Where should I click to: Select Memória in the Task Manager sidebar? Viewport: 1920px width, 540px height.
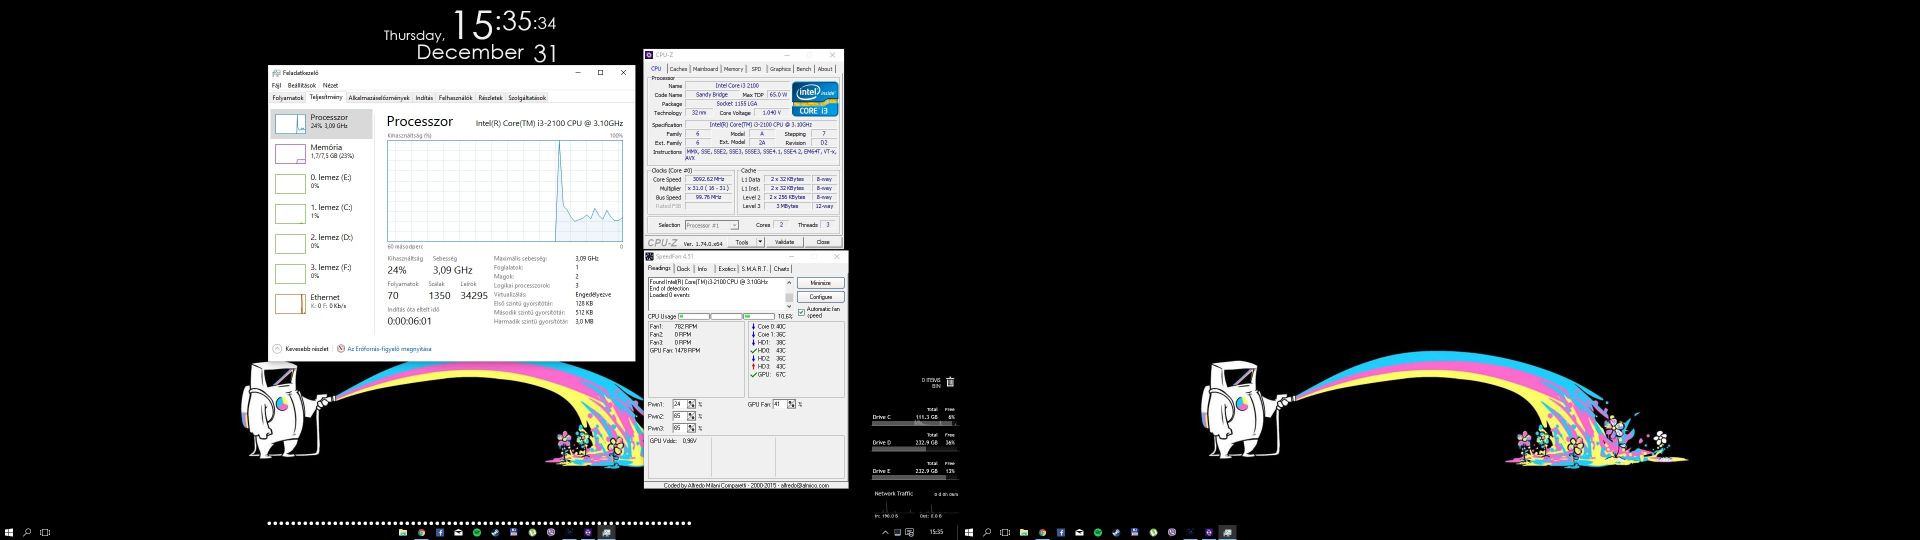point(322,152)
